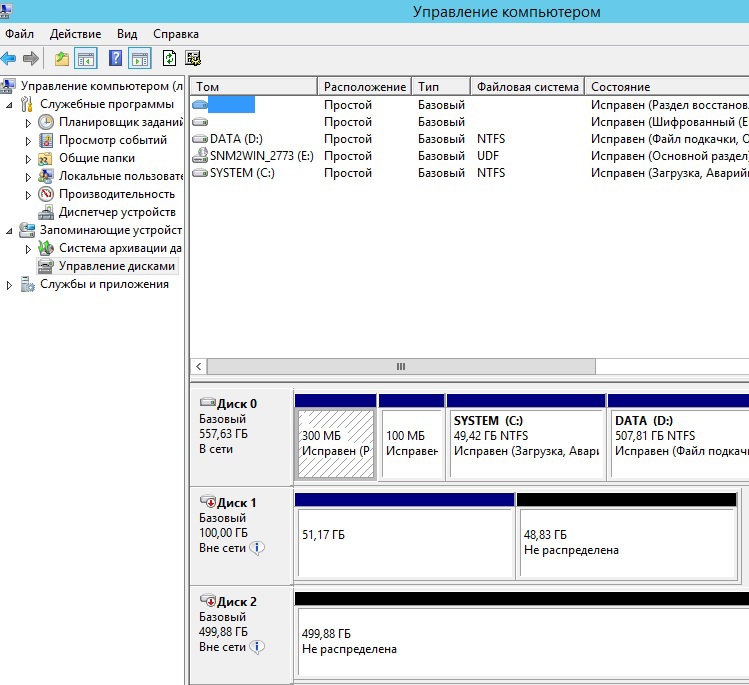
Task: Click the Диск 1 label panel
Action: coord(241,535)
